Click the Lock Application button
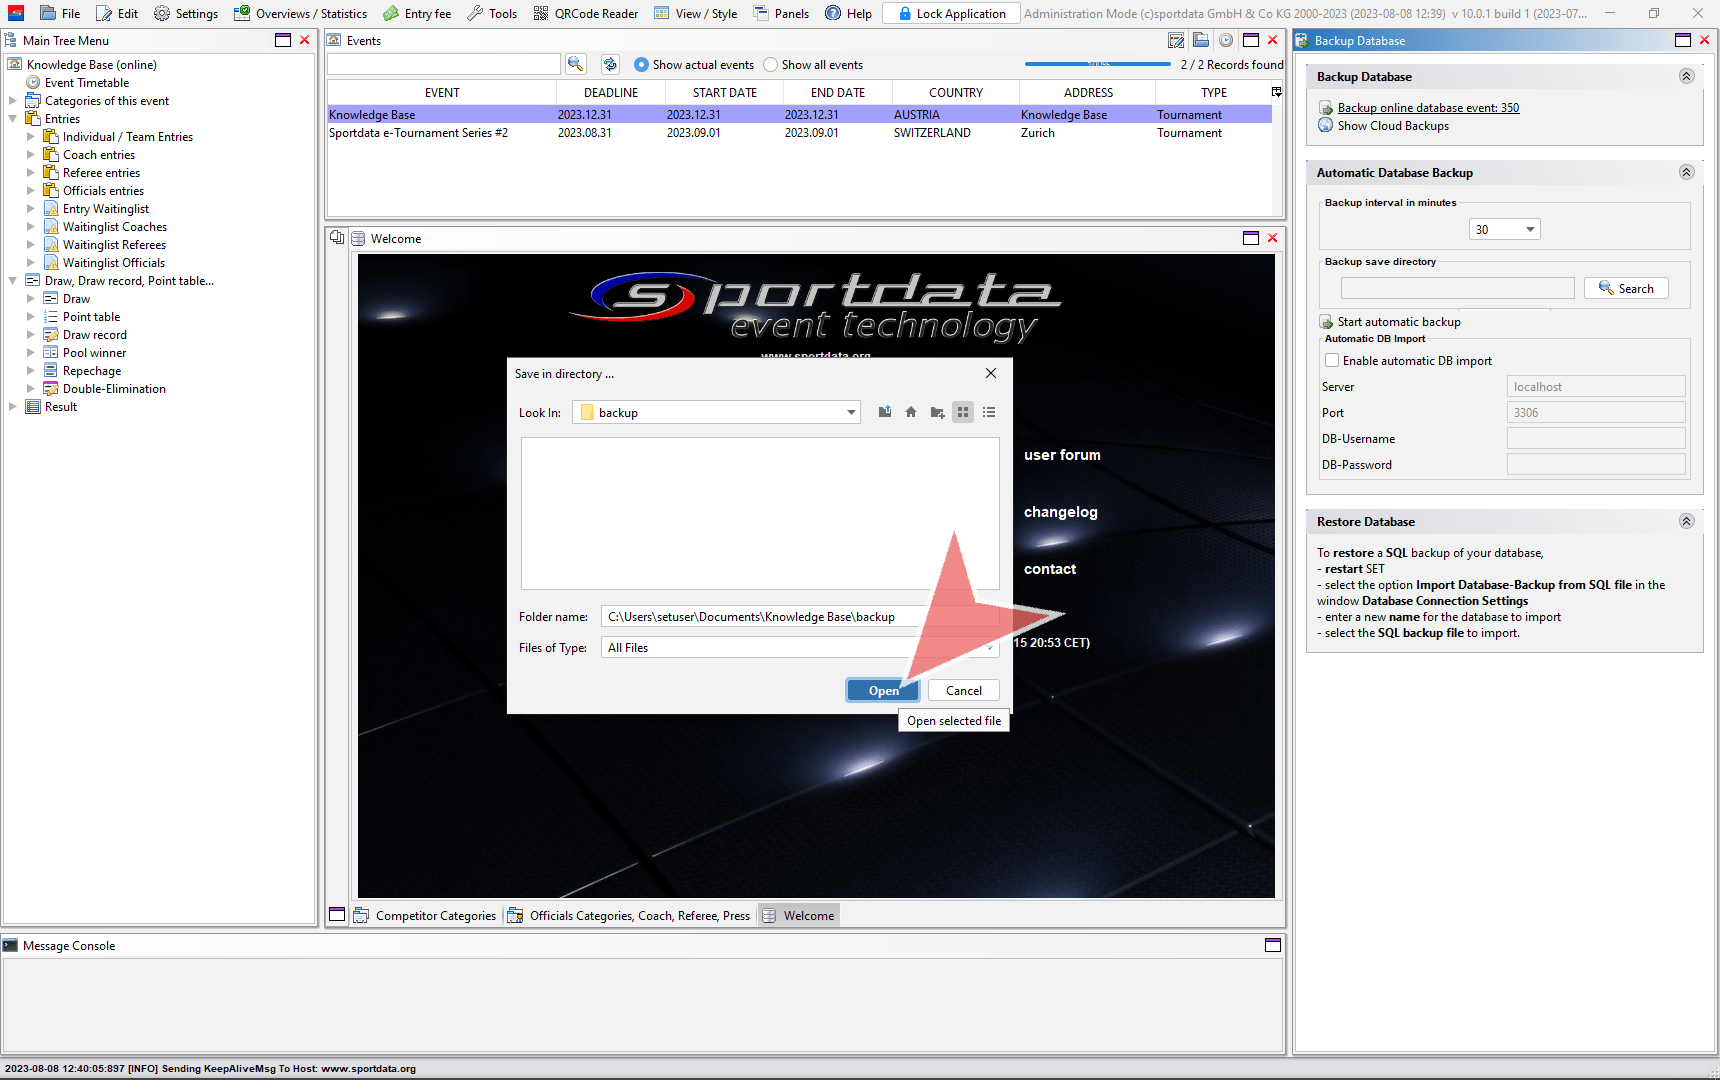Viewport: 1720px width, 1080px height. pos(951,13)
